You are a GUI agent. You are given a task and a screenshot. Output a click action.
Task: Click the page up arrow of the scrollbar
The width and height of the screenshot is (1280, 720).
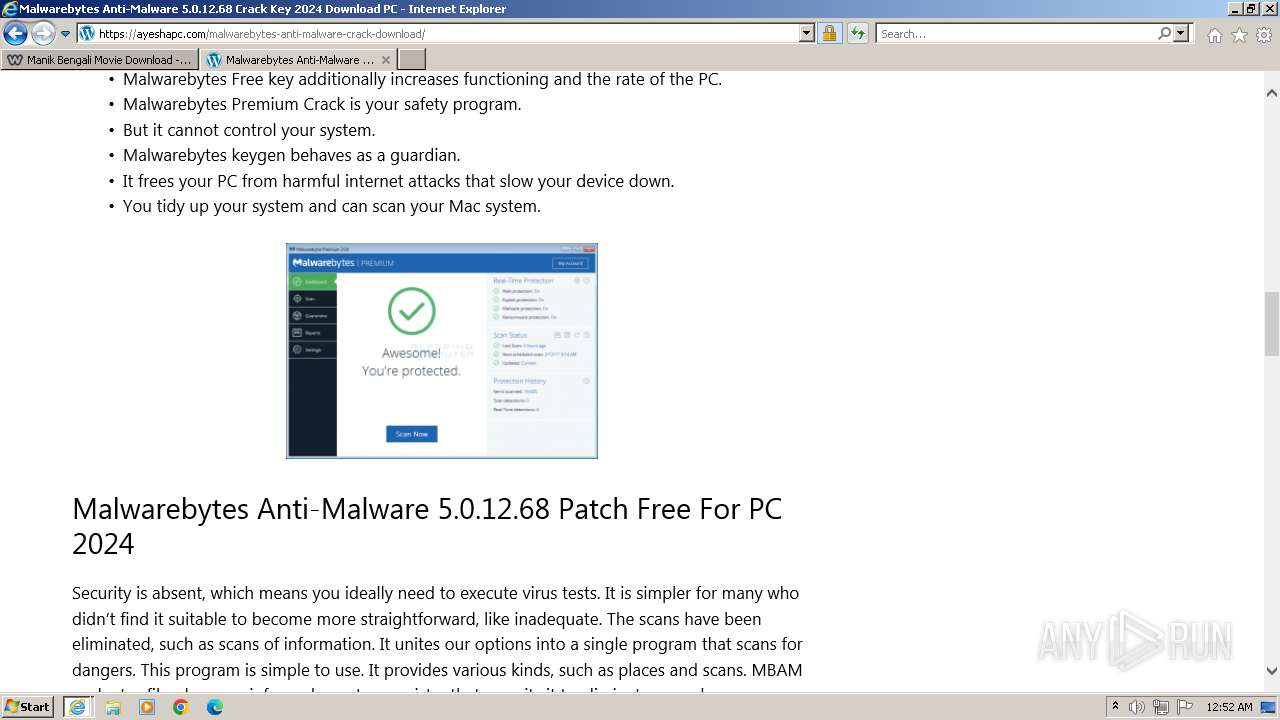(1272, 93)
